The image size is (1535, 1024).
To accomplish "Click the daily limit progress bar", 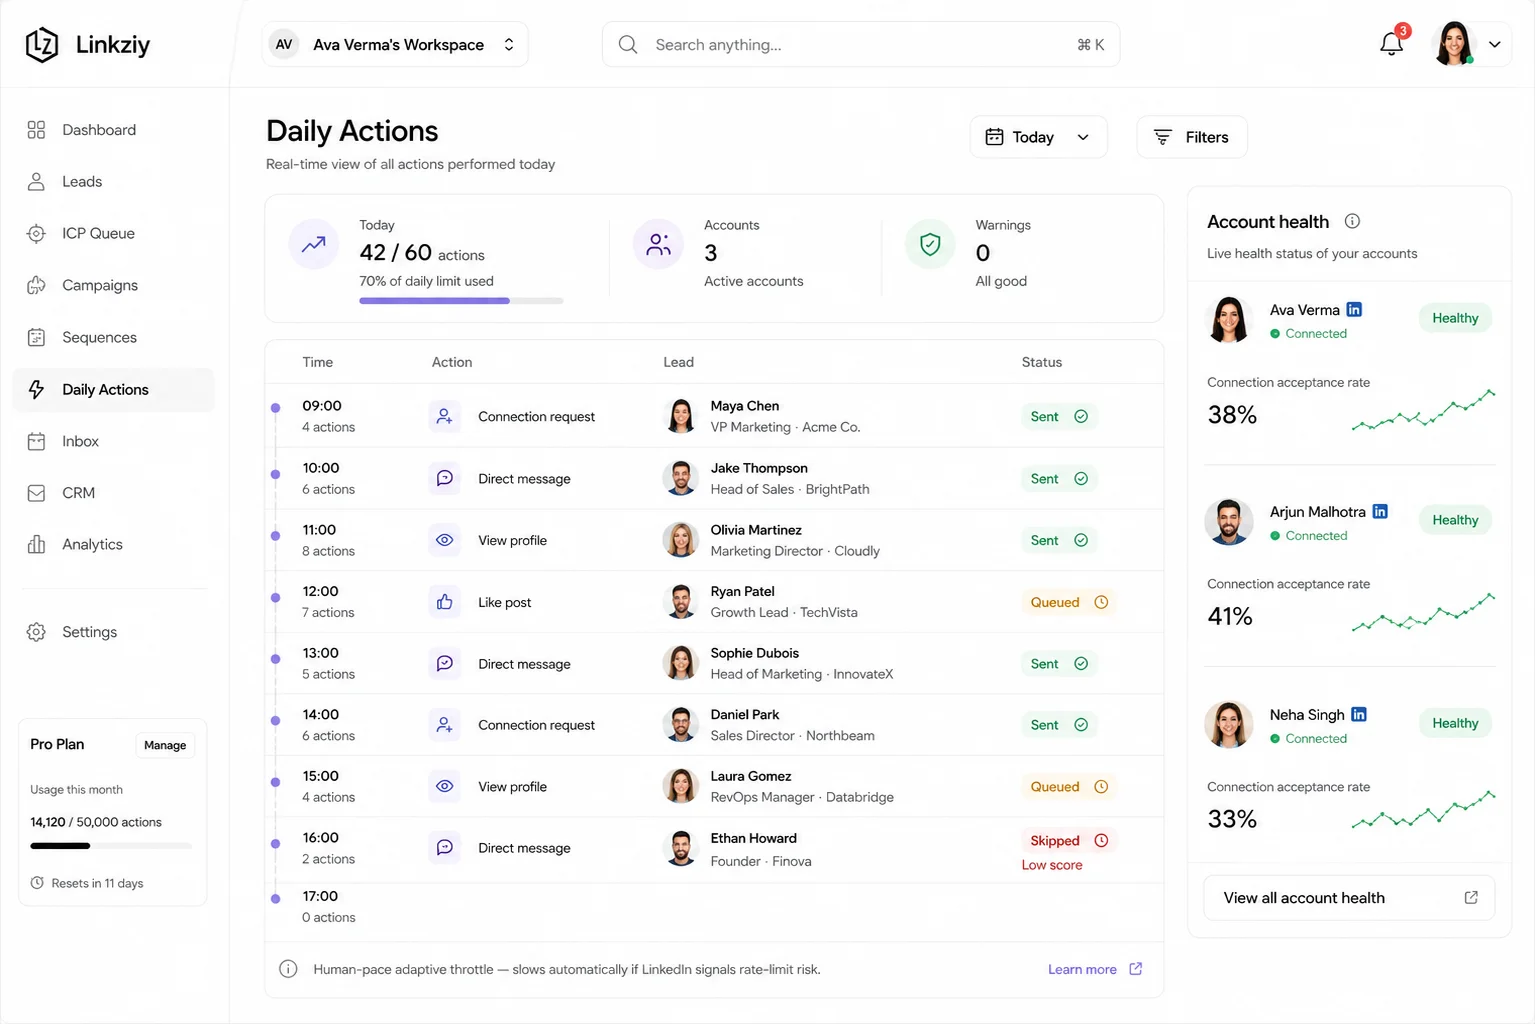I will click(461, 301).
